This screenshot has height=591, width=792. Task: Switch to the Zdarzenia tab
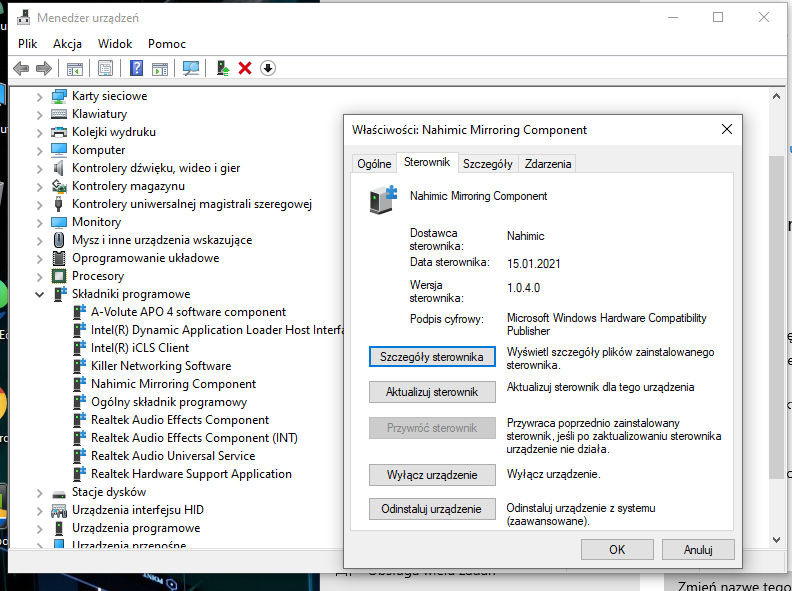(548, 164)
